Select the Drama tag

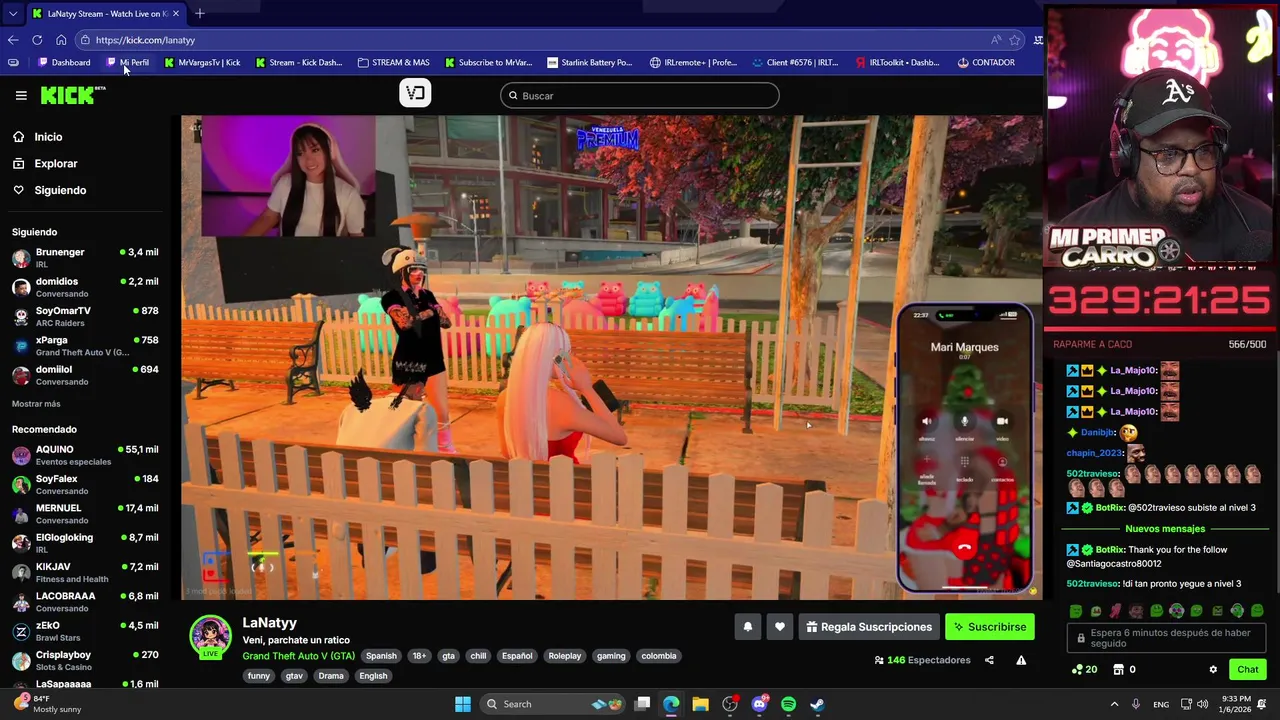click(x=331, y=676)
